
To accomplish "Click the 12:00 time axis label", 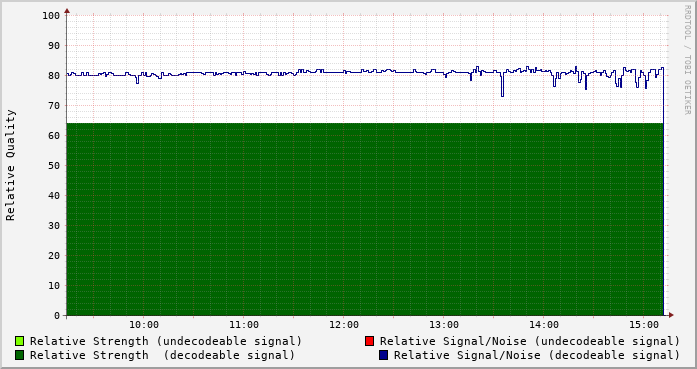I will click(x=344, y=325).
